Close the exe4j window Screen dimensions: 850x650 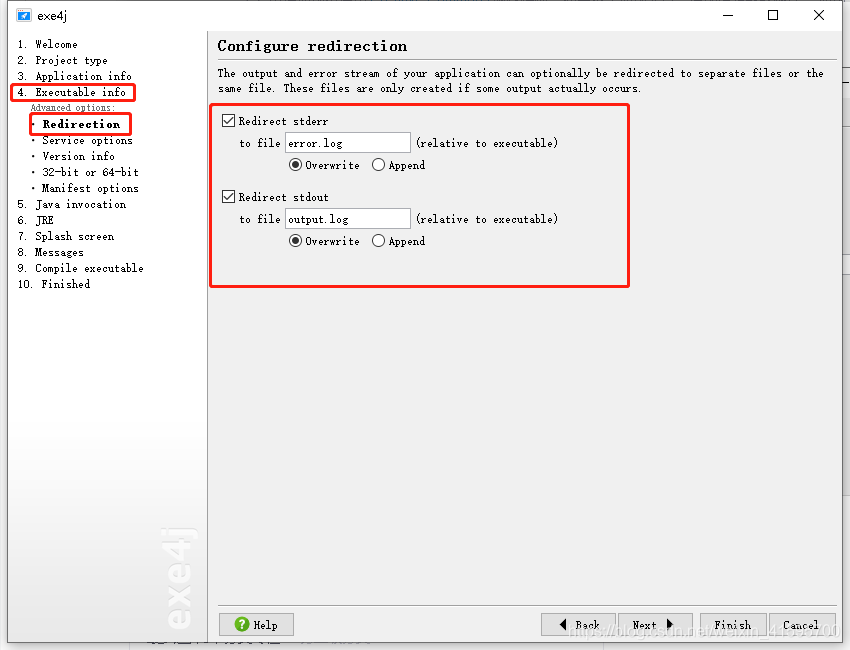pos(819,15)
